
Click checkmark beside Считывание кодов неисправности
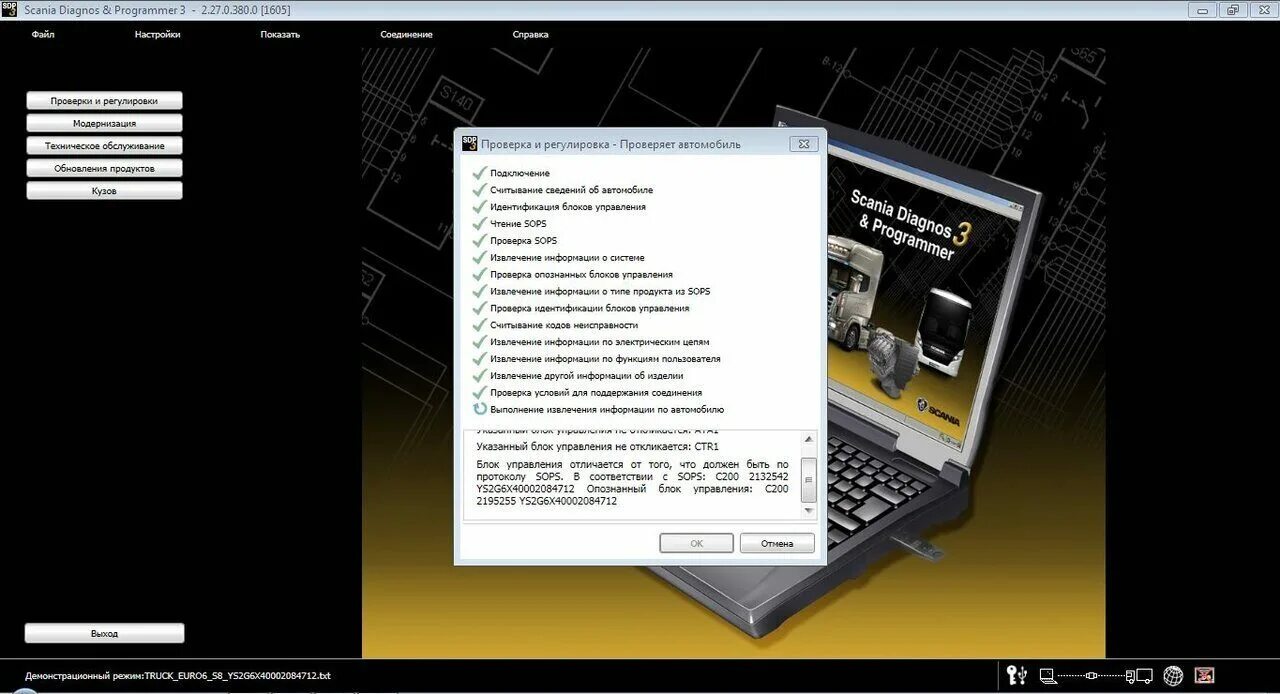coord(480,324)
